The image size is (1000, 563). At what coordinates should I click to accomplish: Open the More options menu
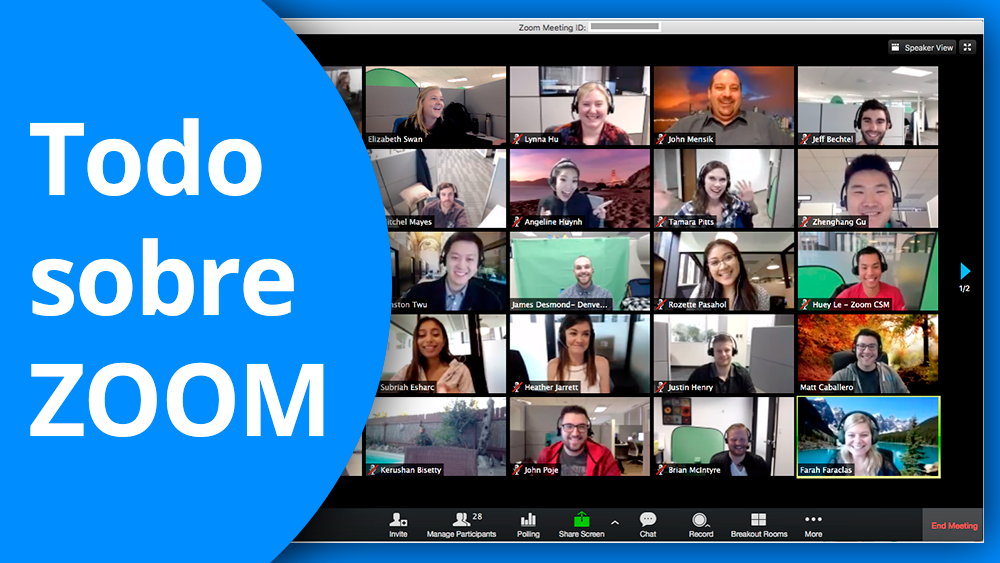click(x=813, y=525)
